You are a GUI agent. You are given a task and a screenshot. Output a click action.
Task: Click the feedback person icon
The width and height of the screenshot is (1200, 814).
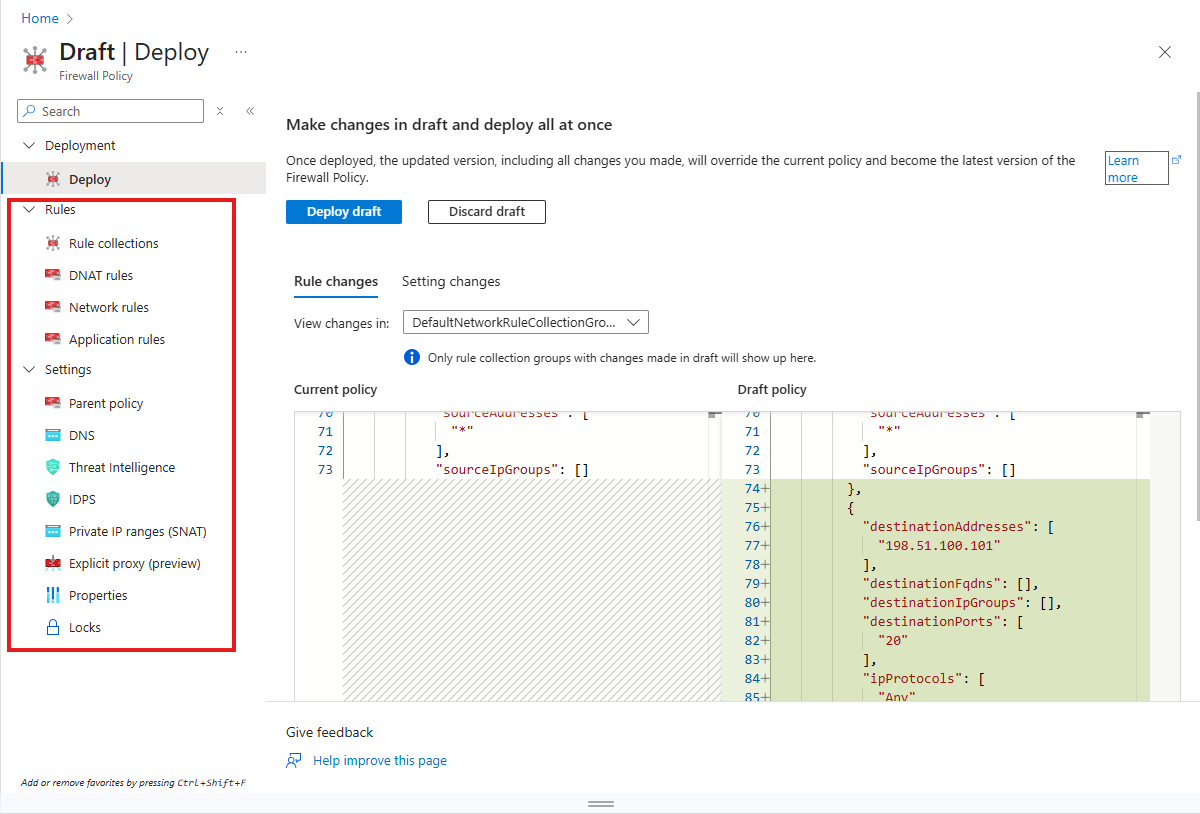pos(294,760)
